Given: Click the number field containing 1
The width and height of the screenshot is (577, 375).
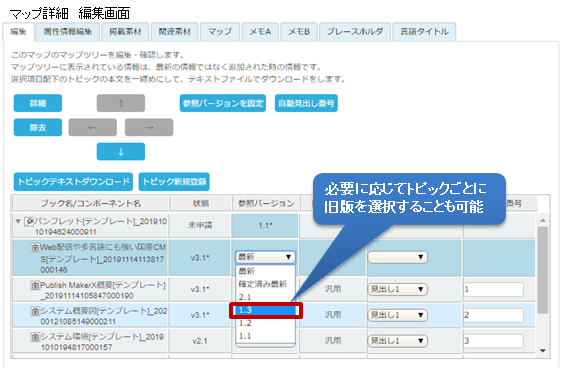Looking at the screenshot, I should pyautogui.click(x=493, y=289).
